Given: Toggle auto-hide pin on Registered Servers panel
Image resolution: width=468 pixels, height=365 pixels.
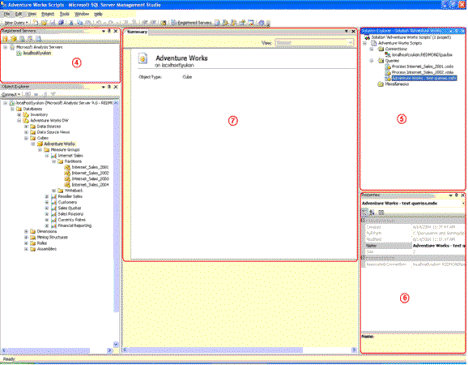Looking at the screenshot, I should (109, 31).
